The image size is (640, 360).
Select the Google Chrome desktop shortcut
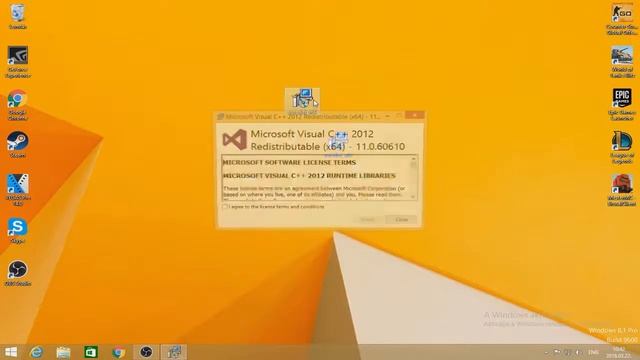[x=17, y=105]
